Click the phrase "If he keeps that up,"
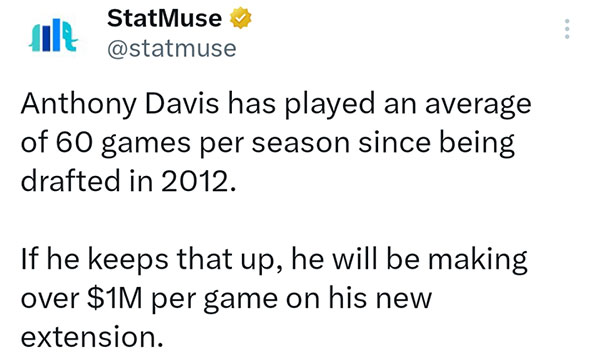The image size is (600, 362). click(152, 259)
